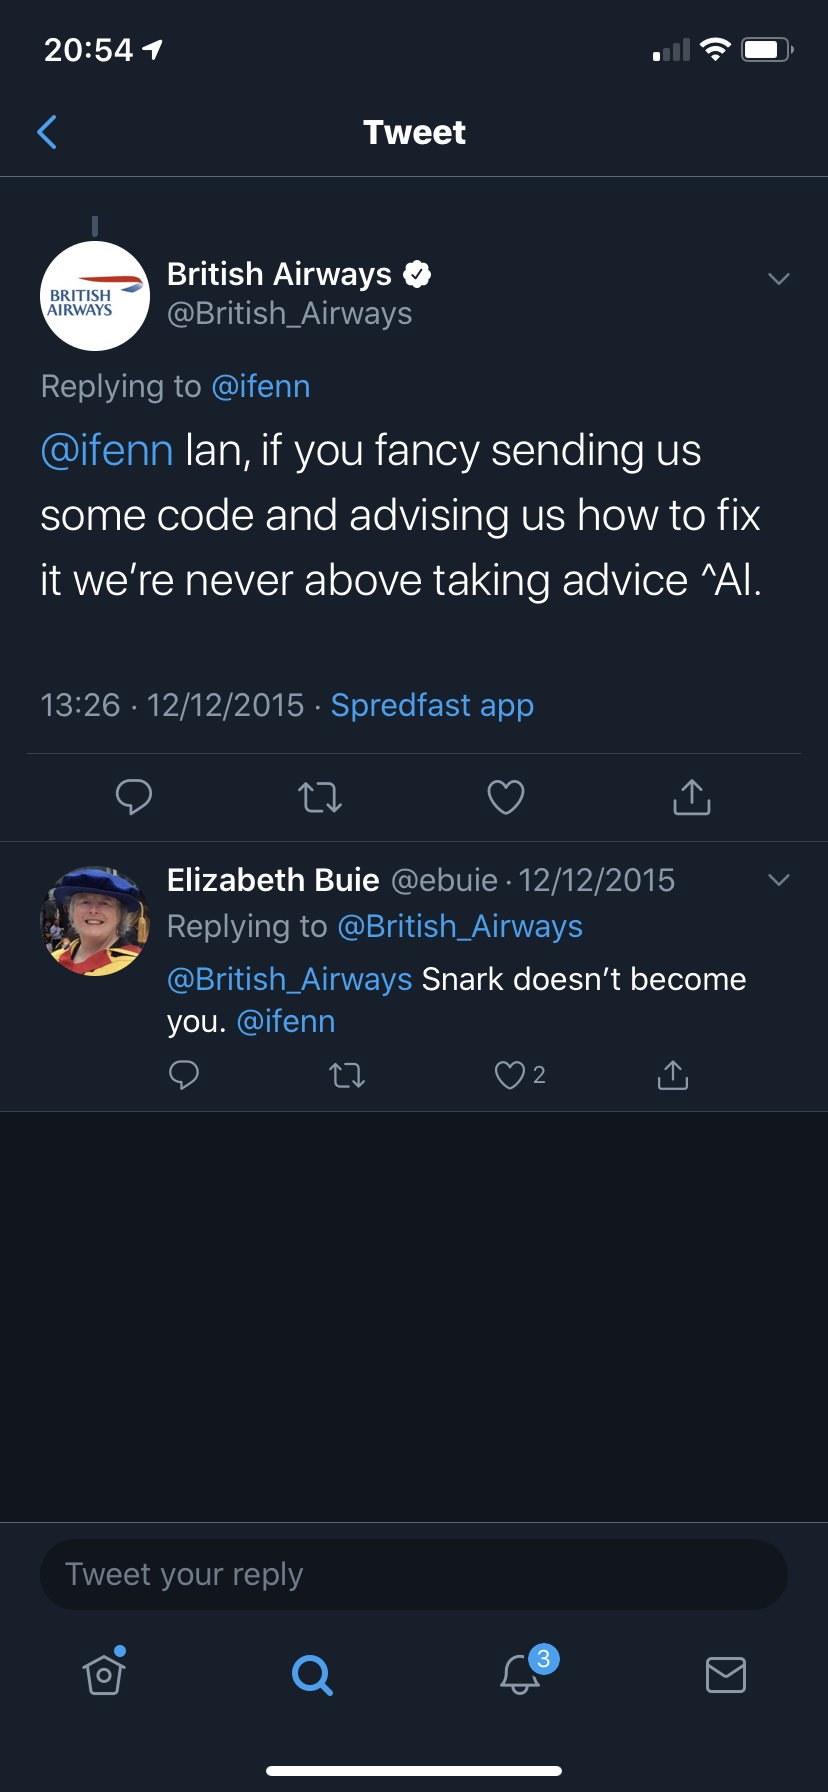The image size is (828, 1792).
Task: Open Elizabeth Buie tweet options chevron
Action: pos(779,880)
